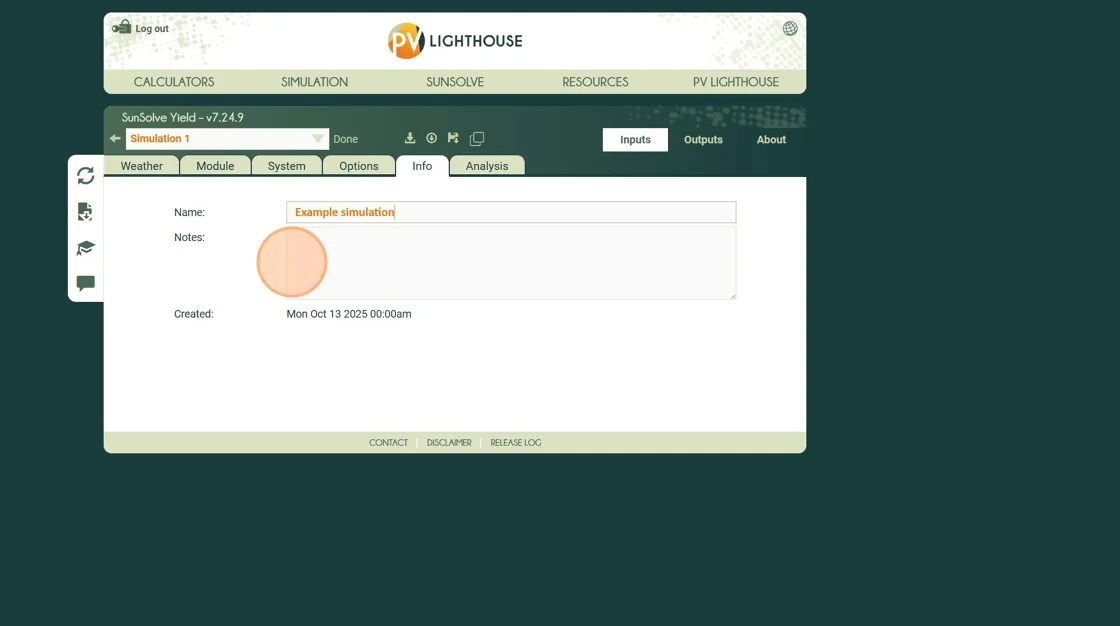Click the save floppy disk icon
This screenshot has width=1120, height=626.
[x=453, y=139]
